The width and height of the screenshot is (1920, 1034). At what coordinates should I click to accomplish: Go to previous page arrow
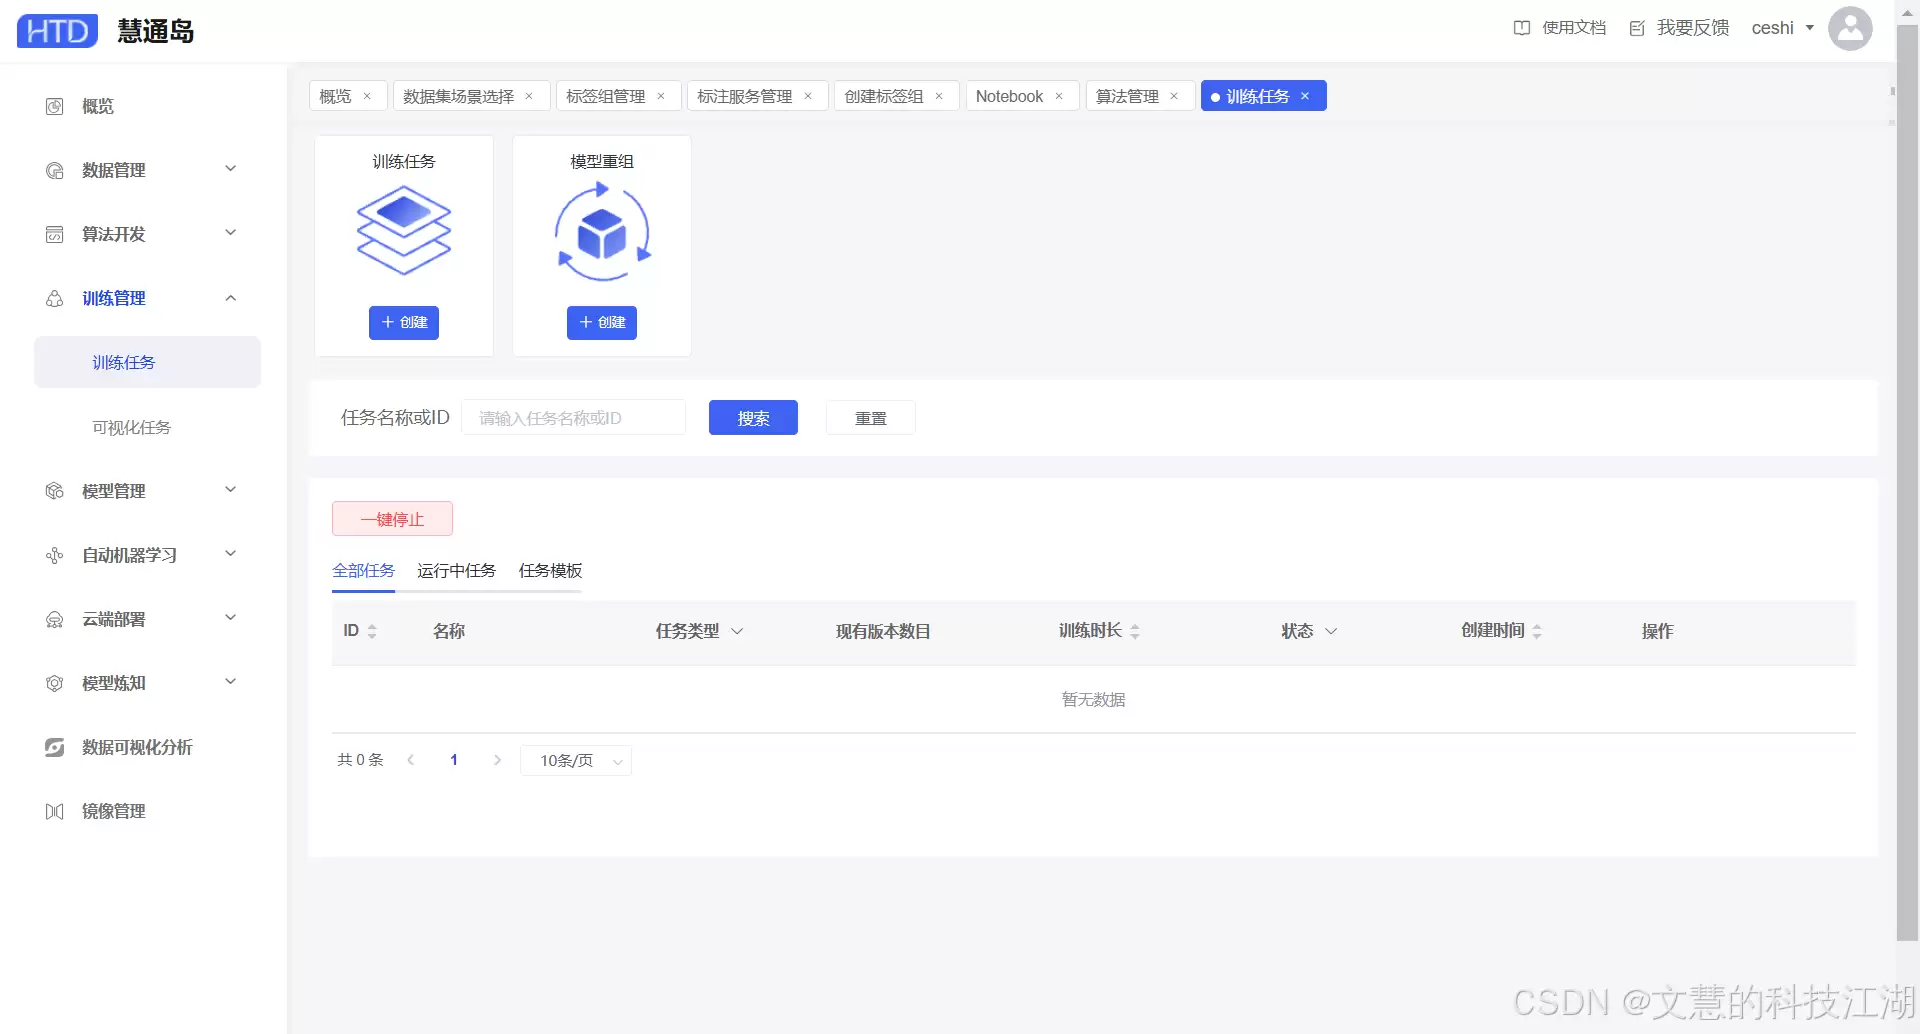(411, 760)
